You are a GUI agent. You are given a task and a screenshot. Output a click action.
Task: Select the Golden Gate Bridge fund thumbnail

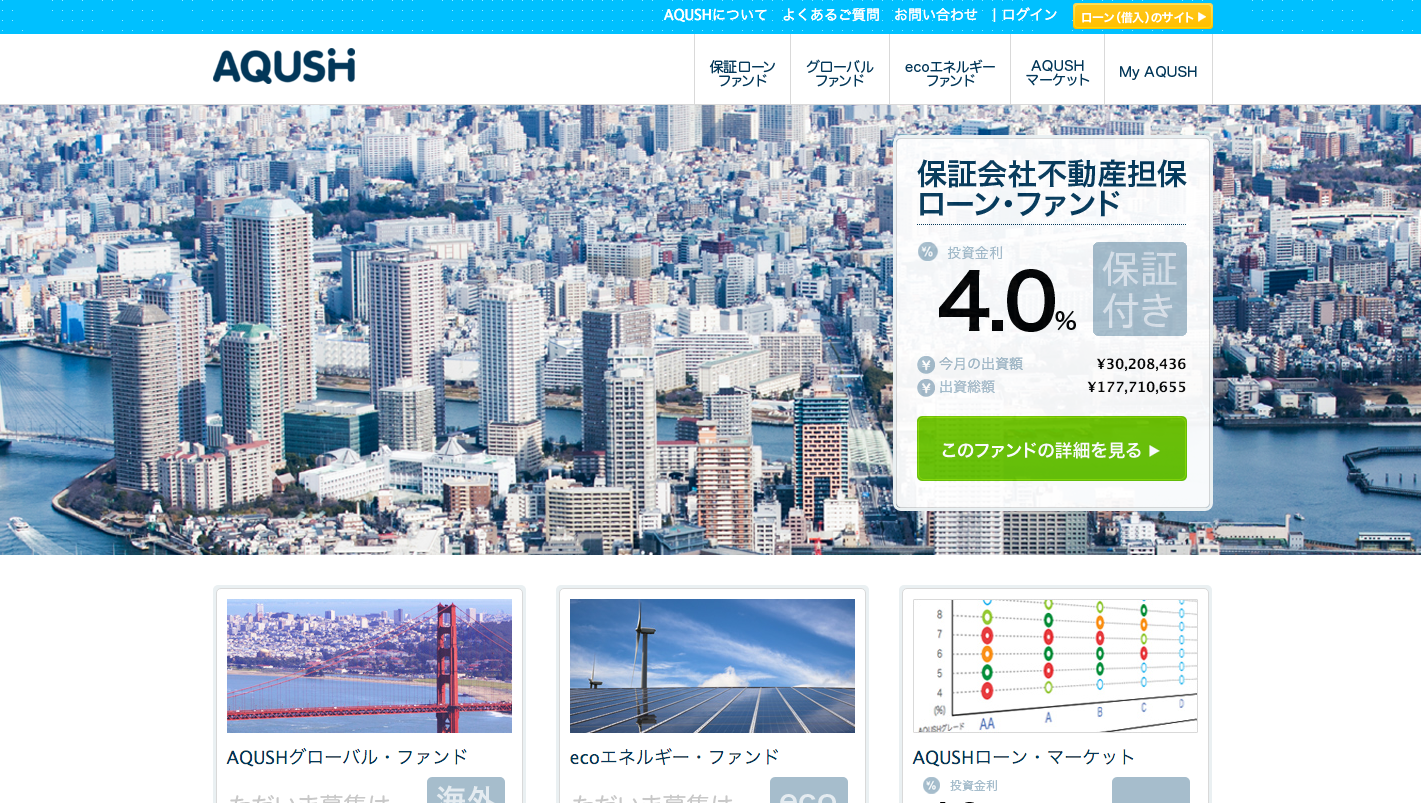(x=369, y=666)
